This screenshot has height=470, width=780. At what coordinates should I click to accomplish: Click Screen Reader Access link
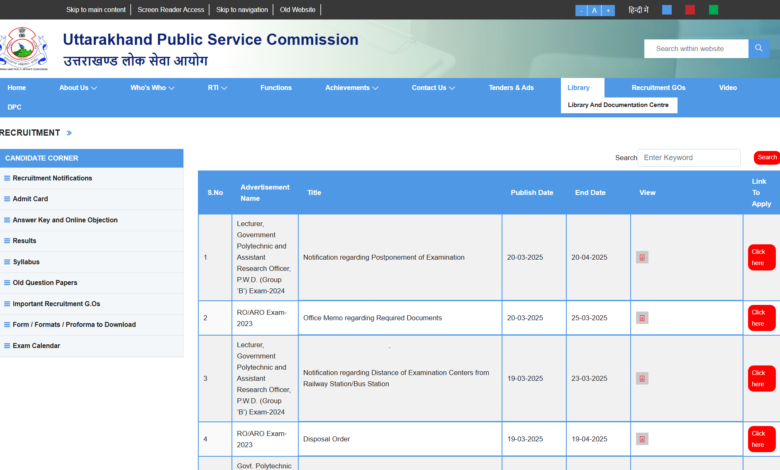pos(171,9)
